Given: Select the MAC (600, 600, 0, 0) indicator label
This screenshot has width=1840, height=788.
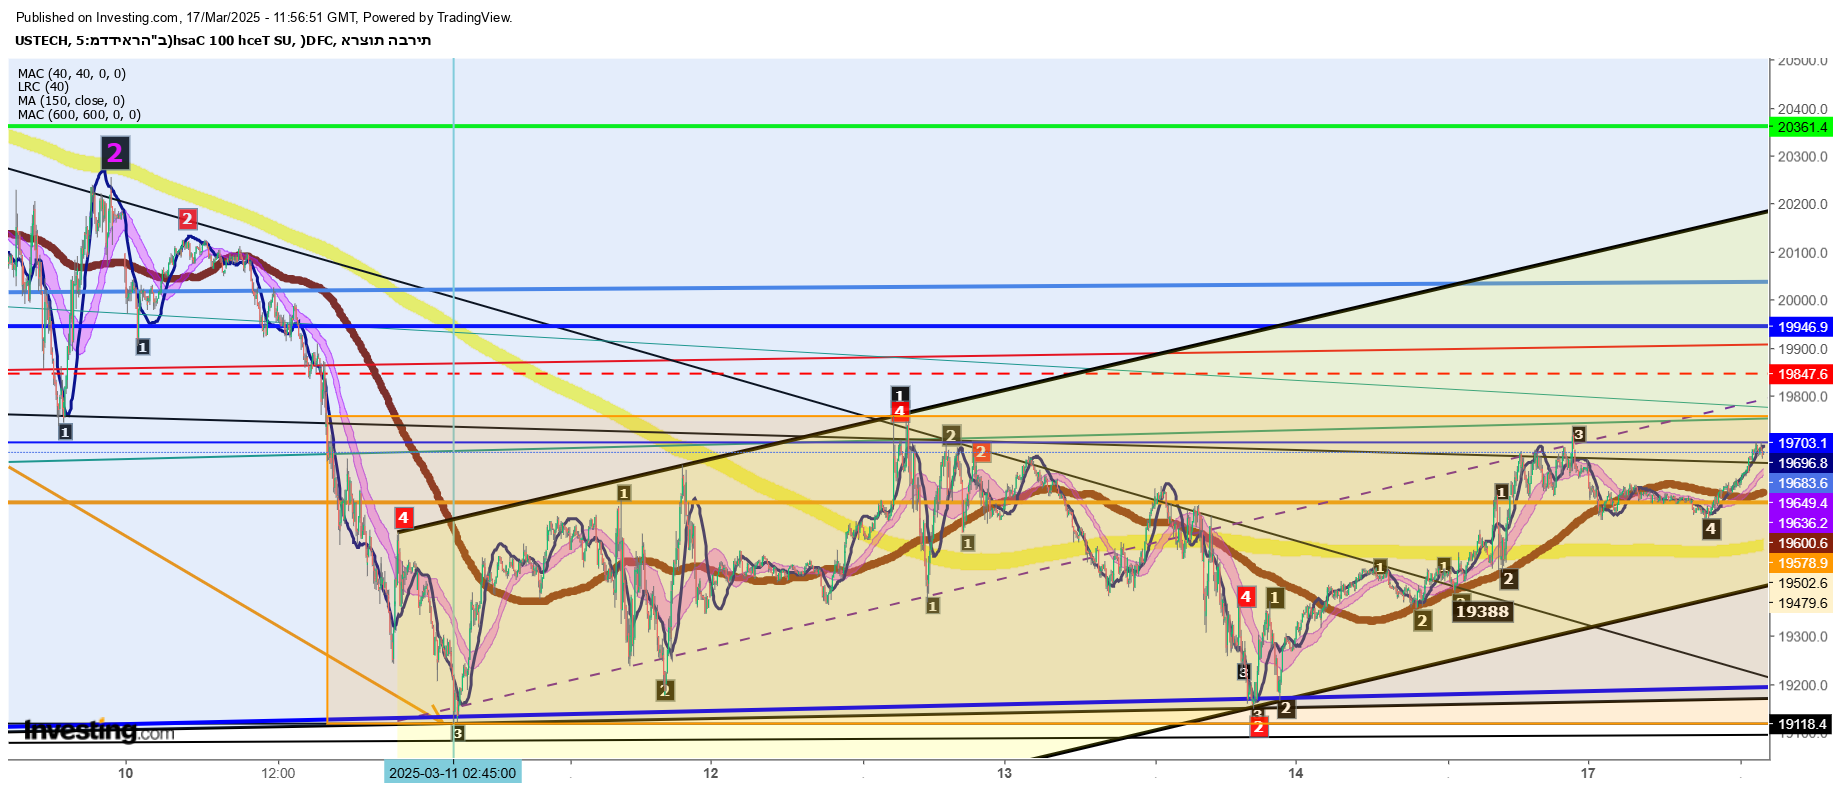Looking at the screenshot, I should (x=79, y=115).
